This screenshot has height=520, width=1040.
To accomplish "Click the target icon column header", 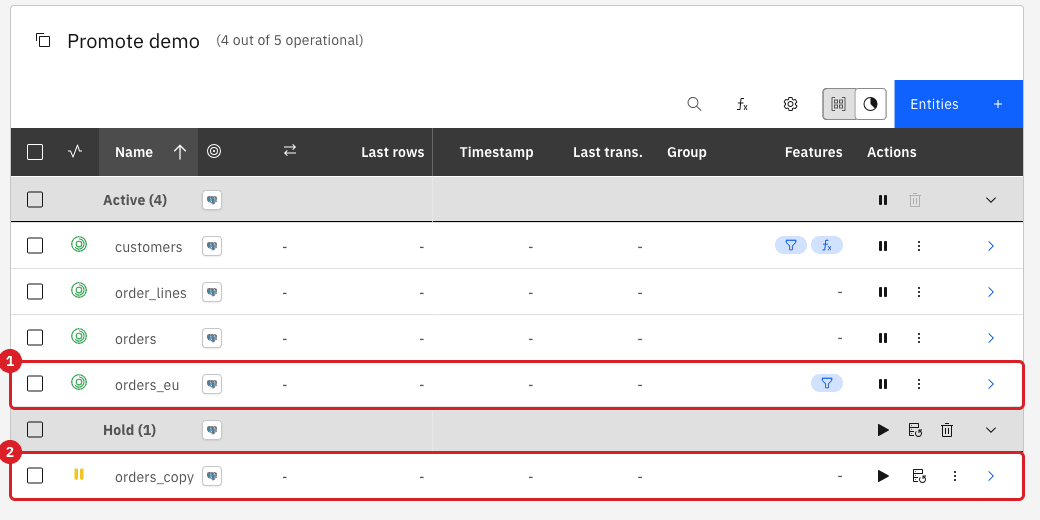I will click(214, 151).
